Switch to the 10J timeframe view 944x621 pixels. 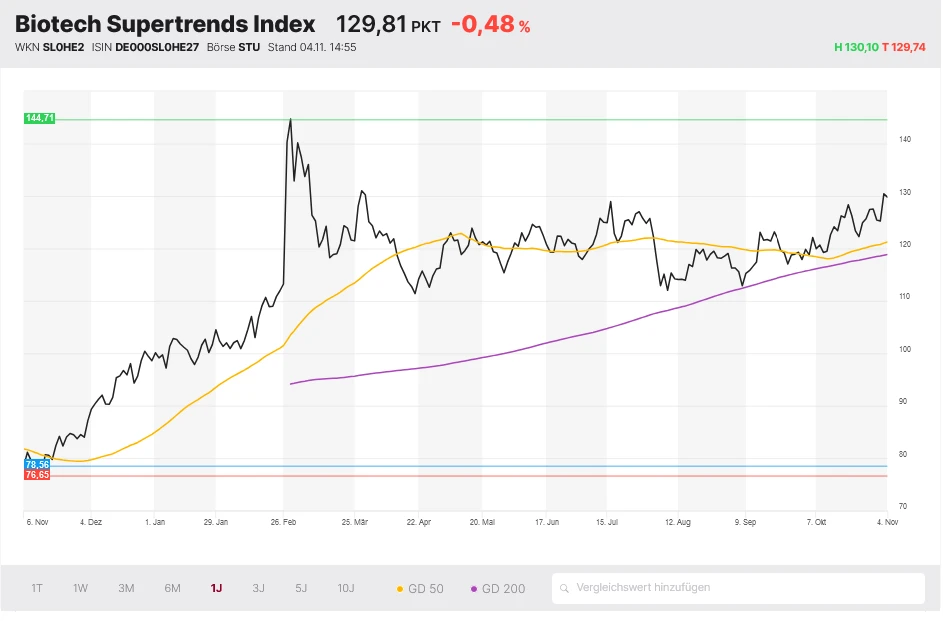tap(345, 589)
